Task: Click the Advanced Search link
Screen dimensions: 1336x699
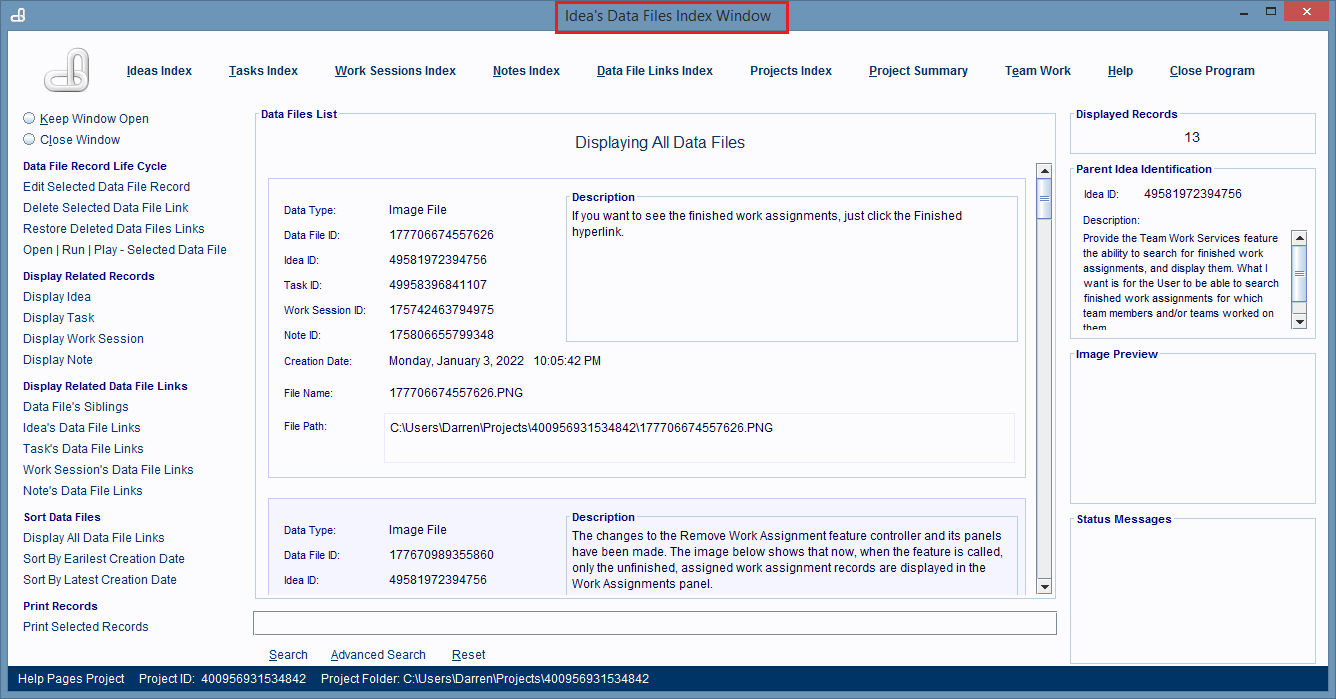Action: click(378, 655)
